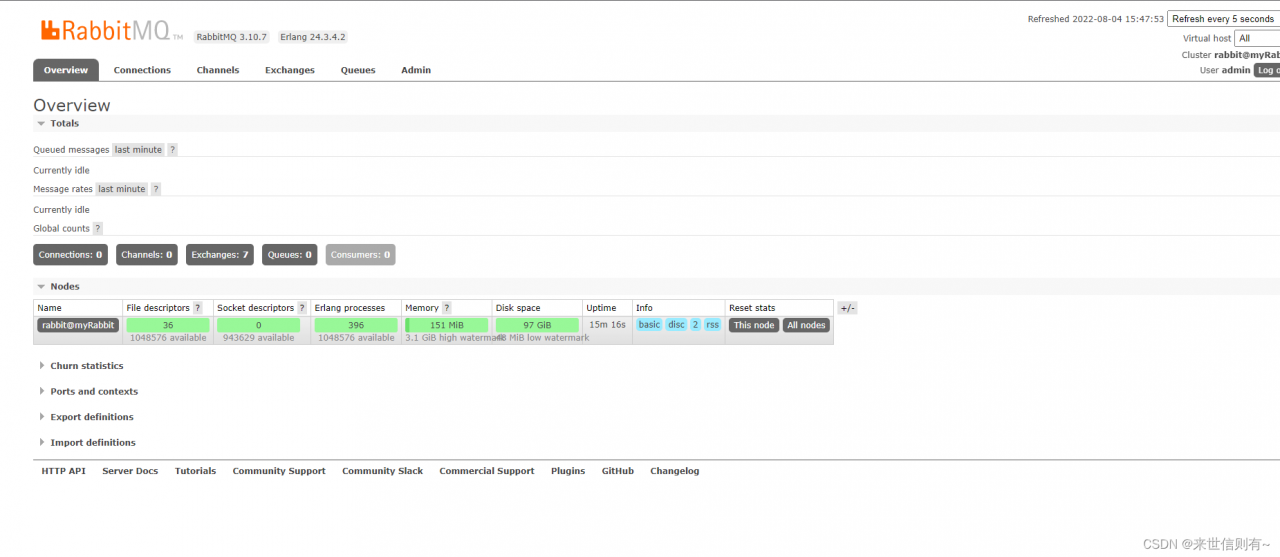1280x557 pixels.
Task: Open the Virtual host dropdown
Action: pos(1257,38)
